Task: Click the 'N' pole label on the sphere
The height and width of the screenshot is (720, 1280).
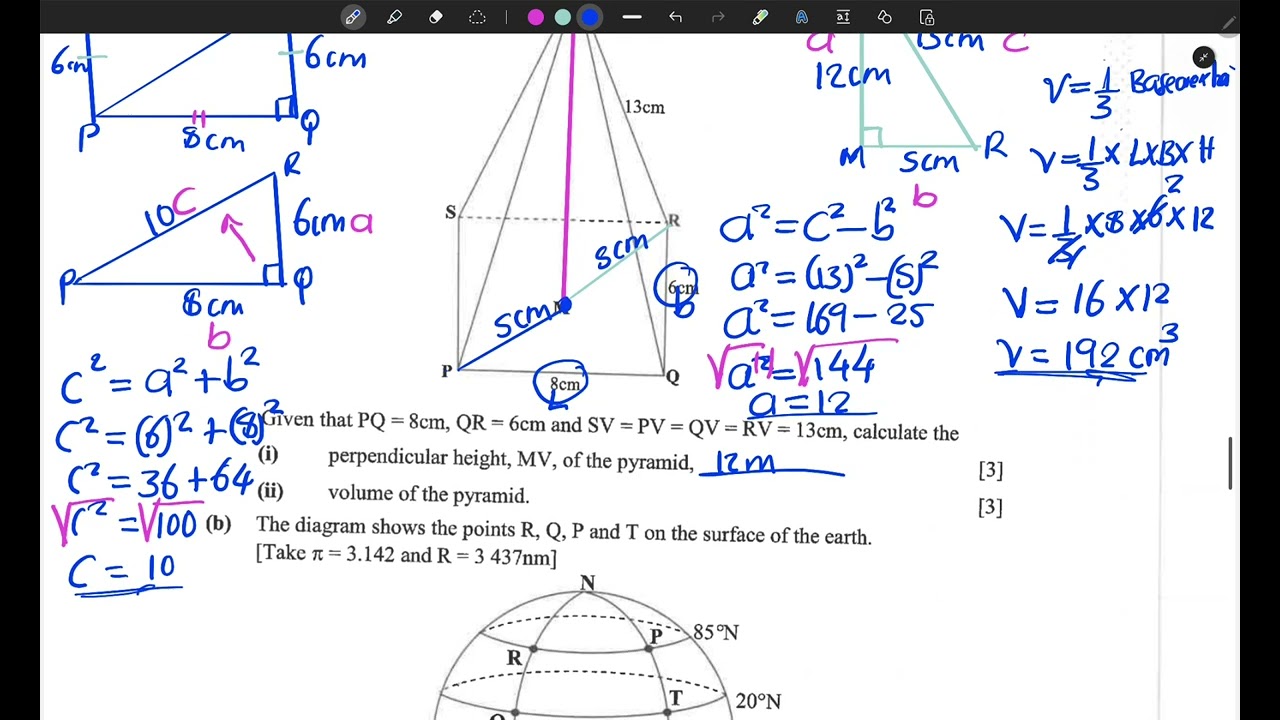Action: (x=587, y=583)
